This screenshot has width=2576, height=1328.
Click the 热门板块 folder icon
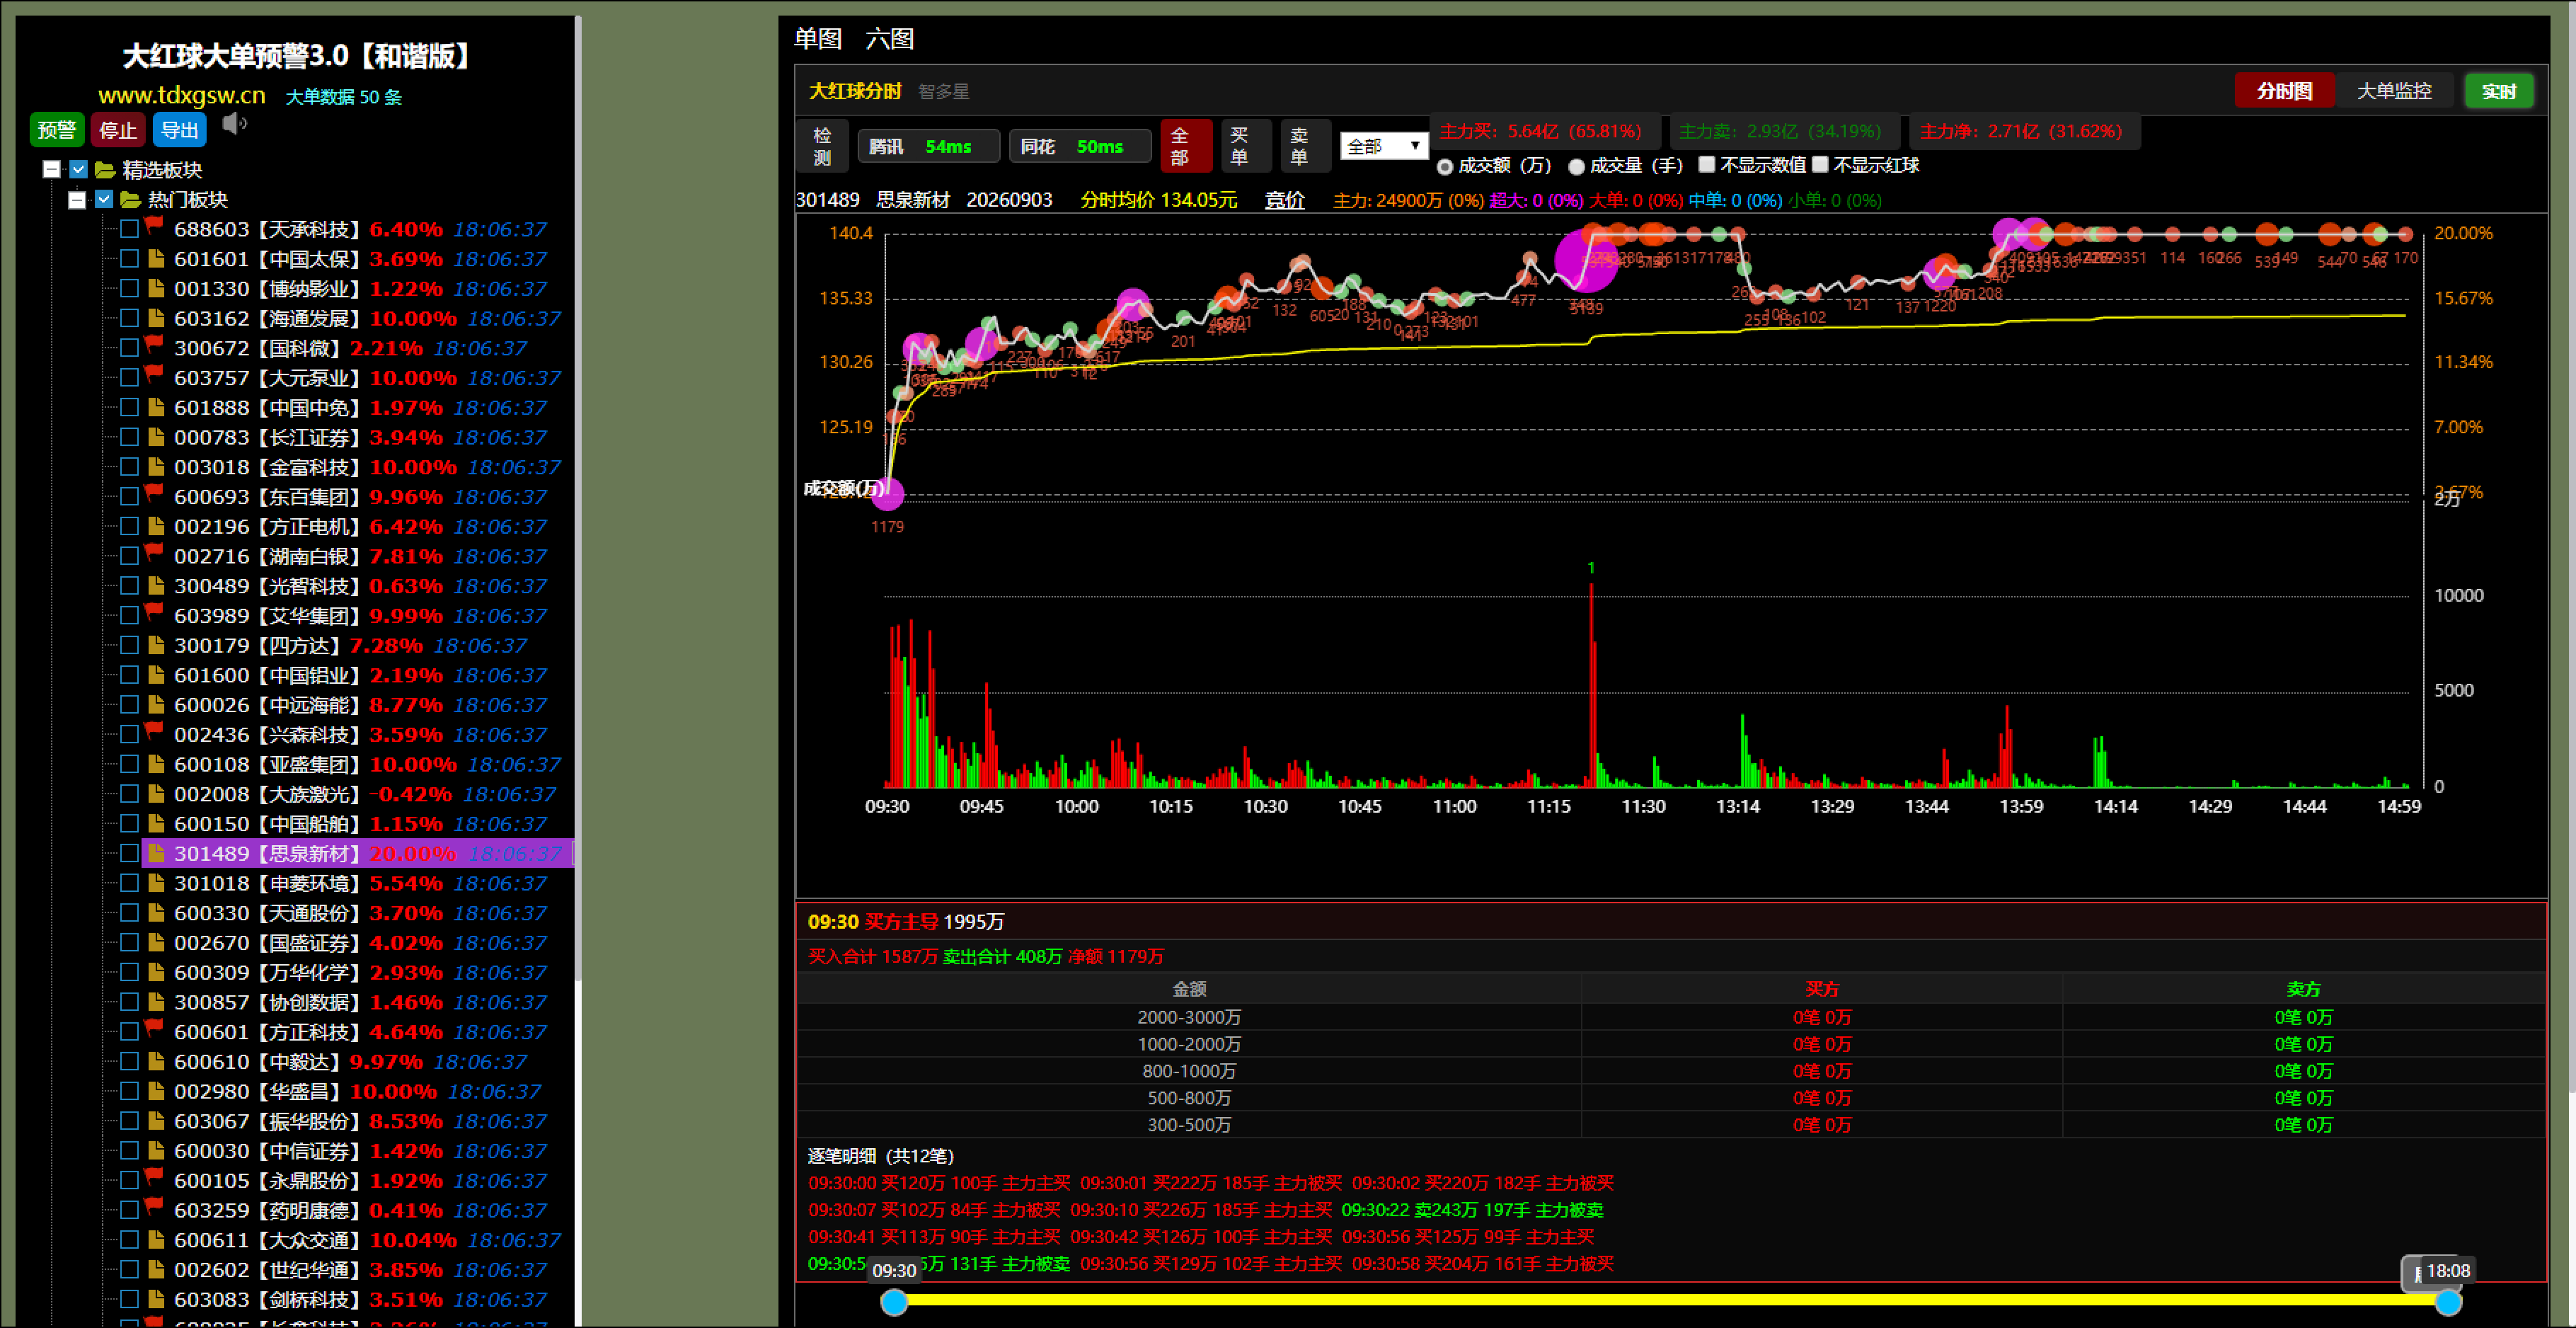coord(131,199)
